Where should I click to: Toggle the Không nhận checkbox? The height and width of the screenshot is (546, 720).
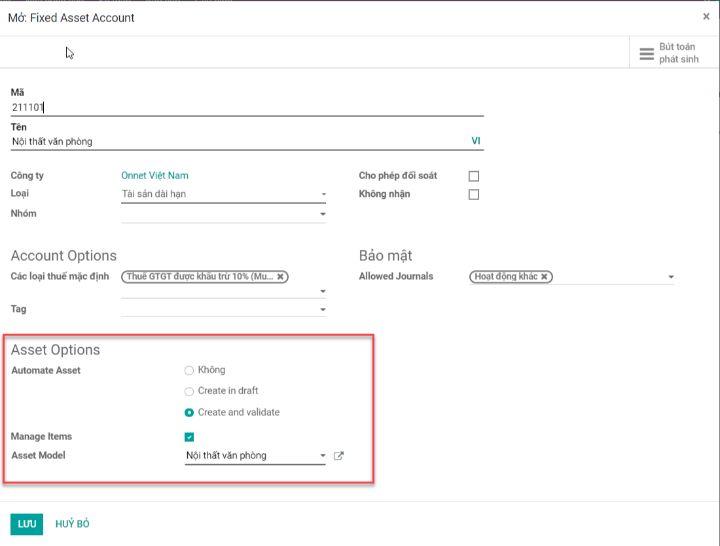(474, 194)
